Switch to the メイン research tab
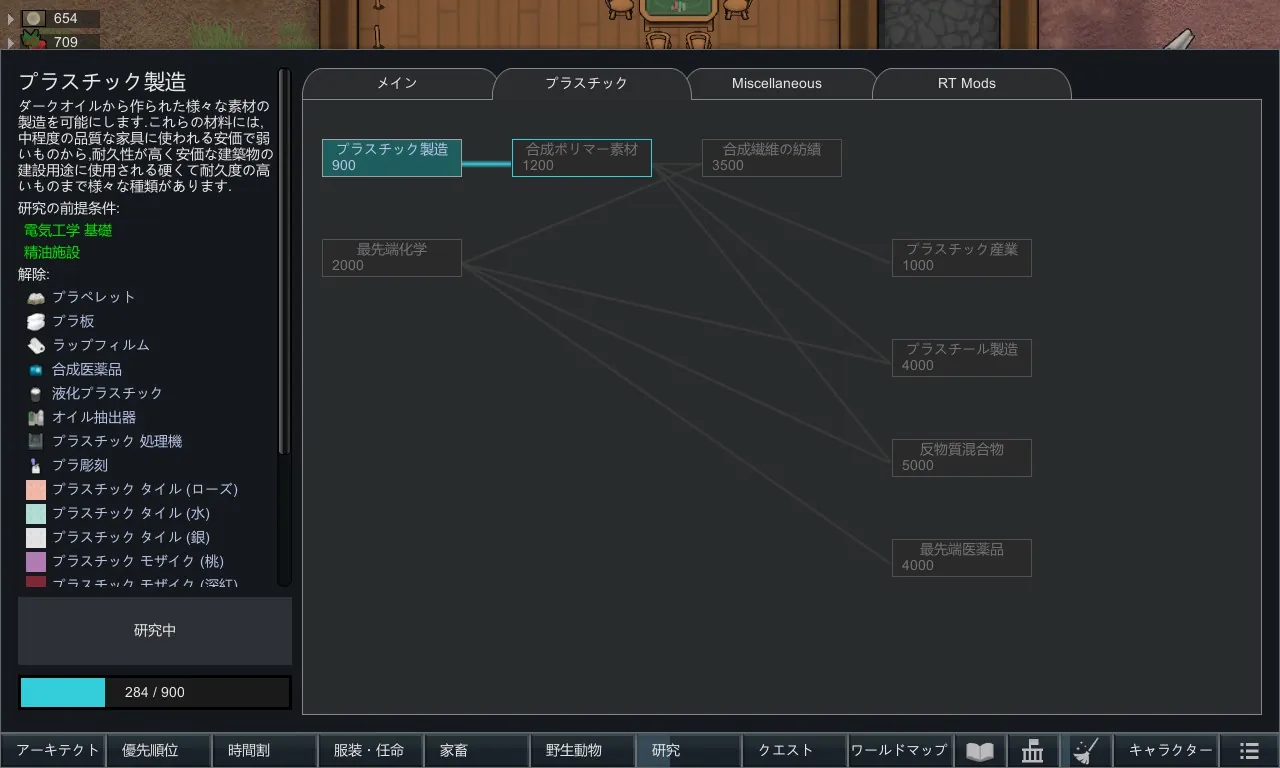The height and width of the screenshot is (768, 1280). point(397,84)
